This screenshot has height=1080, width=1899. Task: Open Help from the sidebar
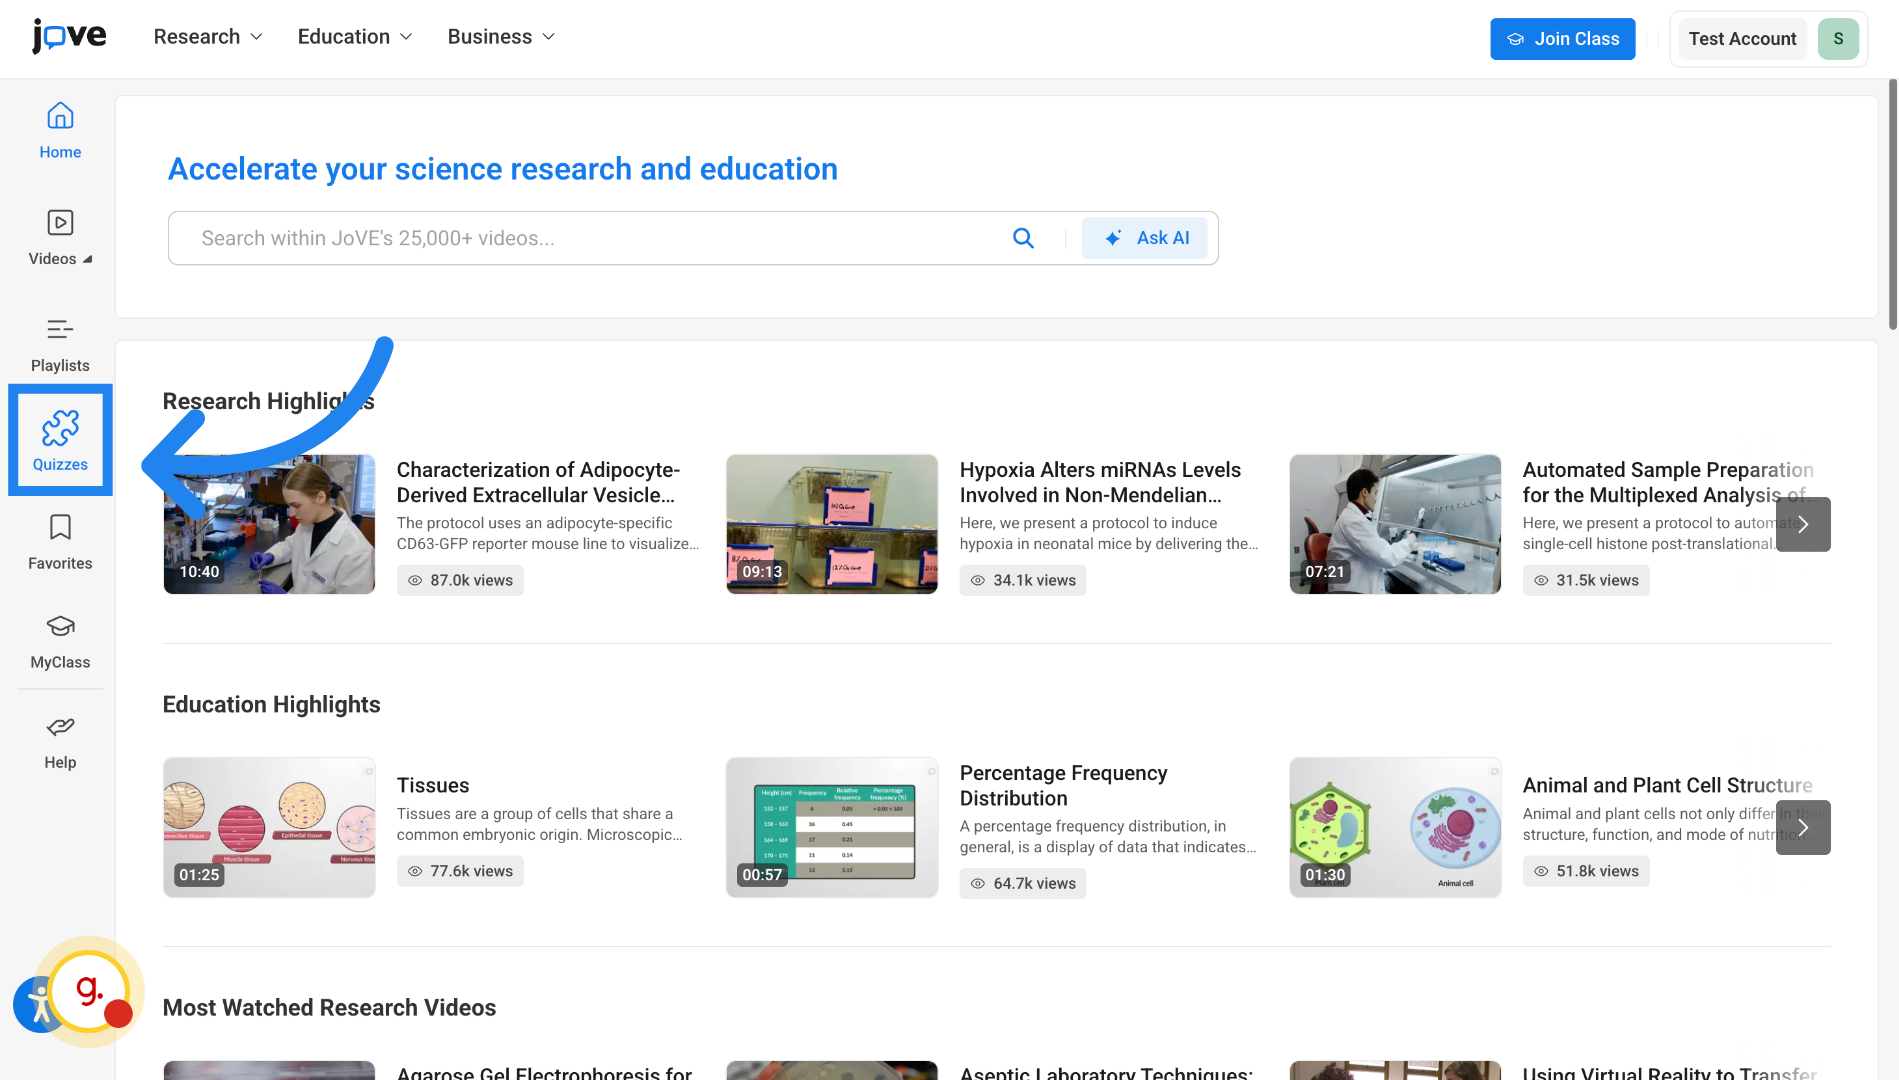(x=60, y=742)
